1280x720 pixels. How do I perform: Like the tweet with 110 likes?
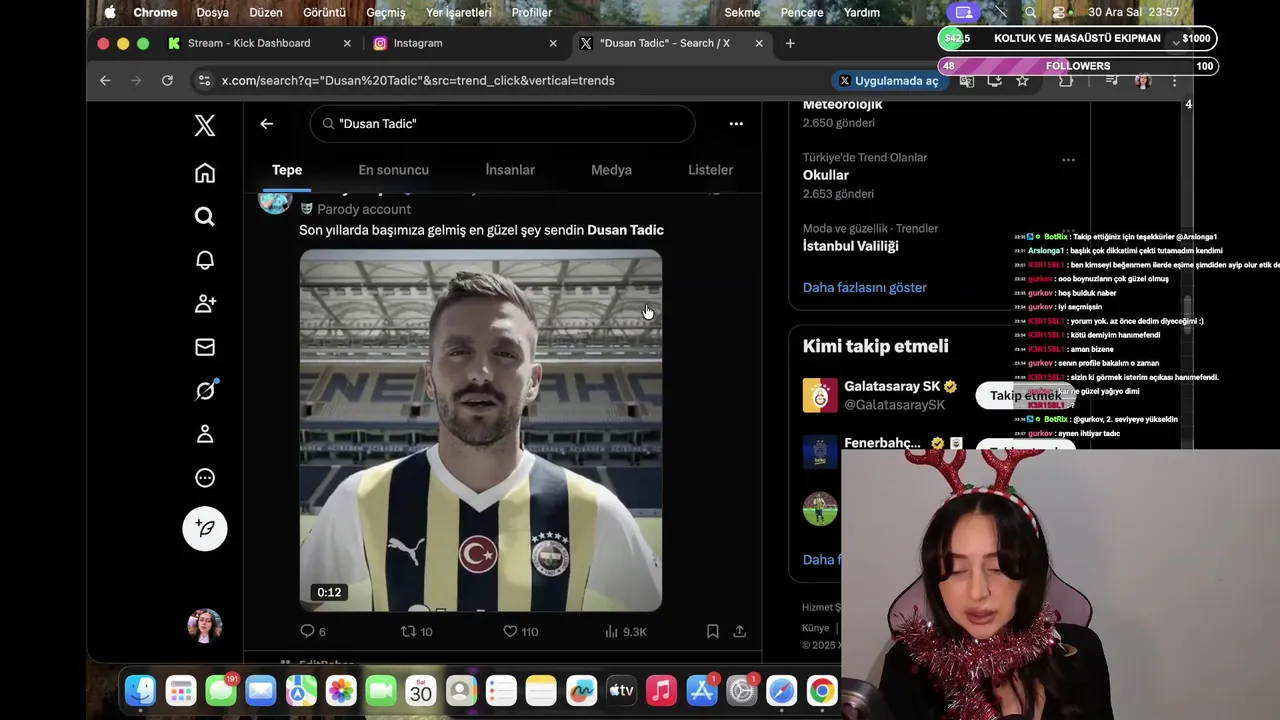520,632
